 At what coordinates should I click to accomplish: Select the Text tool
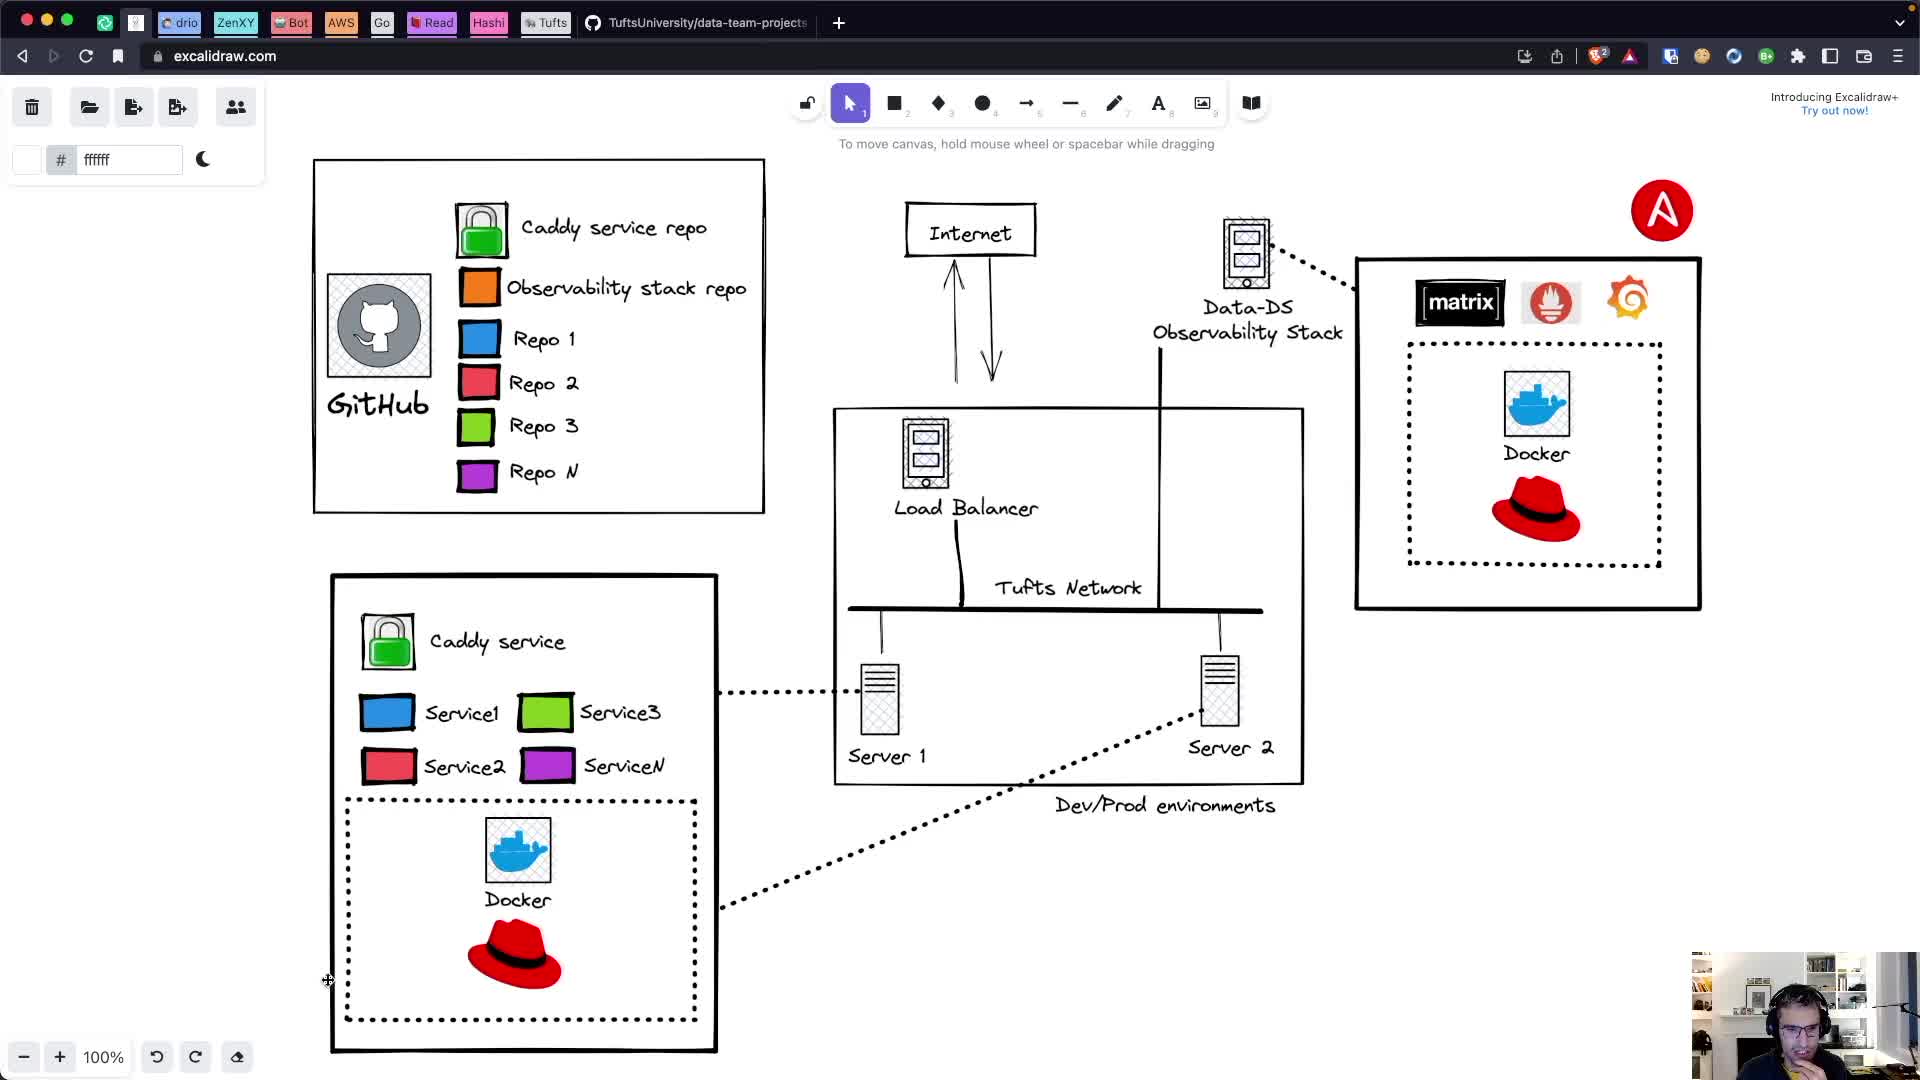pos(1159,103)
